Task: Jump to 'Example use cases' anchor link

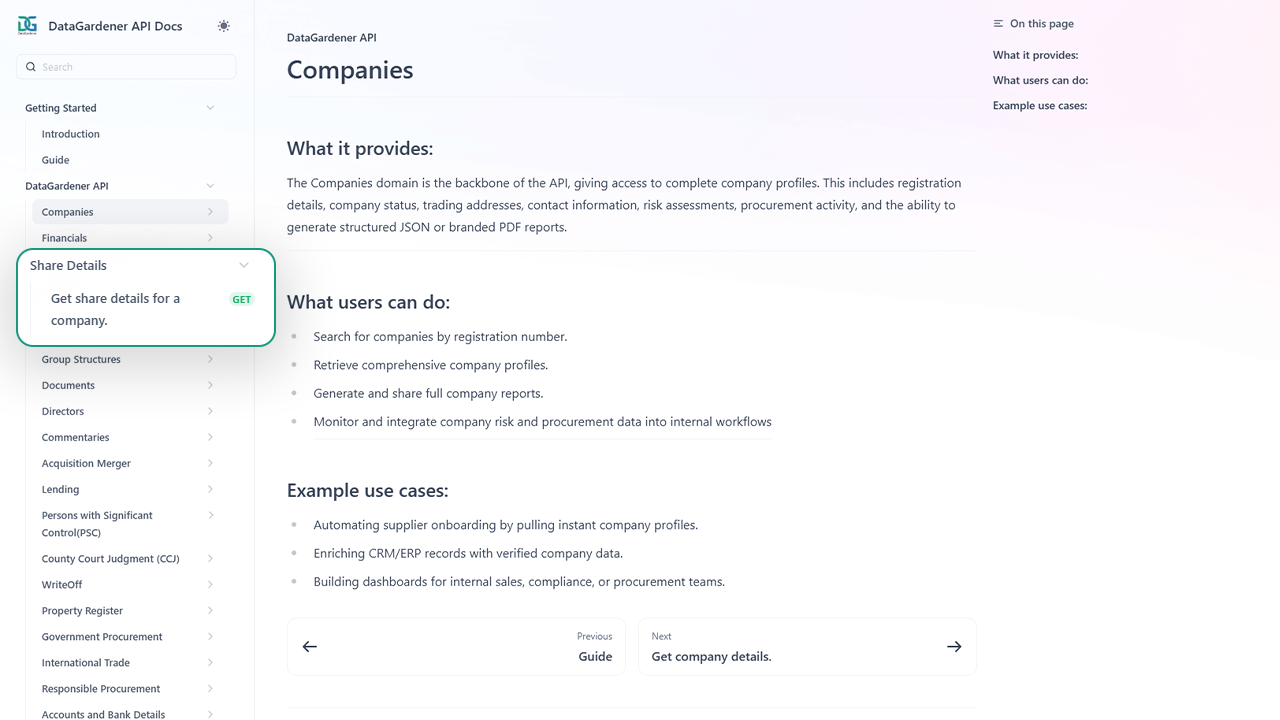Action: pyautogui.click(x=1040, y=106)
